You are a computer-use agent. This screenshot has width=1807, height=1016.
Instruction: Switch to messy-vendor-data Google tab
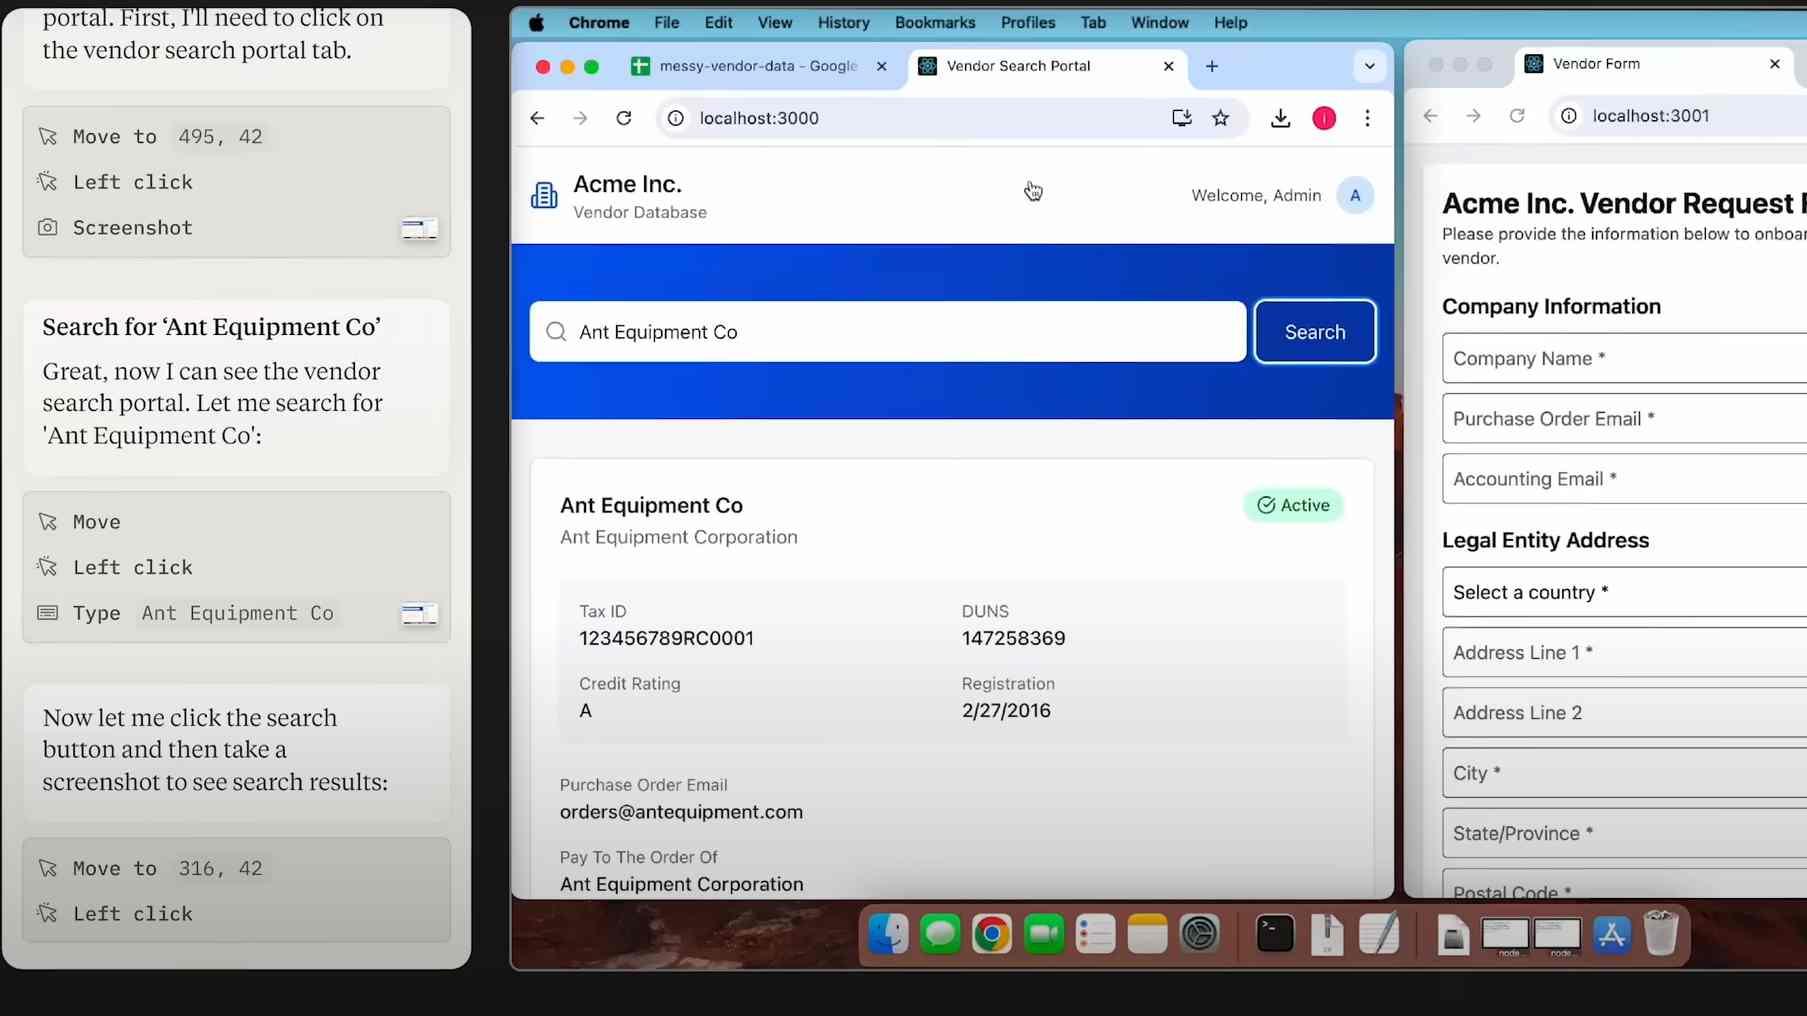pos(757,66)
